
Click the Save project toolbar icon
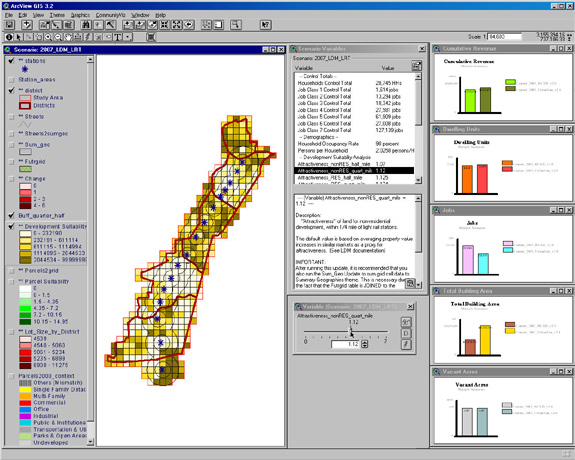tap(9, 25)
